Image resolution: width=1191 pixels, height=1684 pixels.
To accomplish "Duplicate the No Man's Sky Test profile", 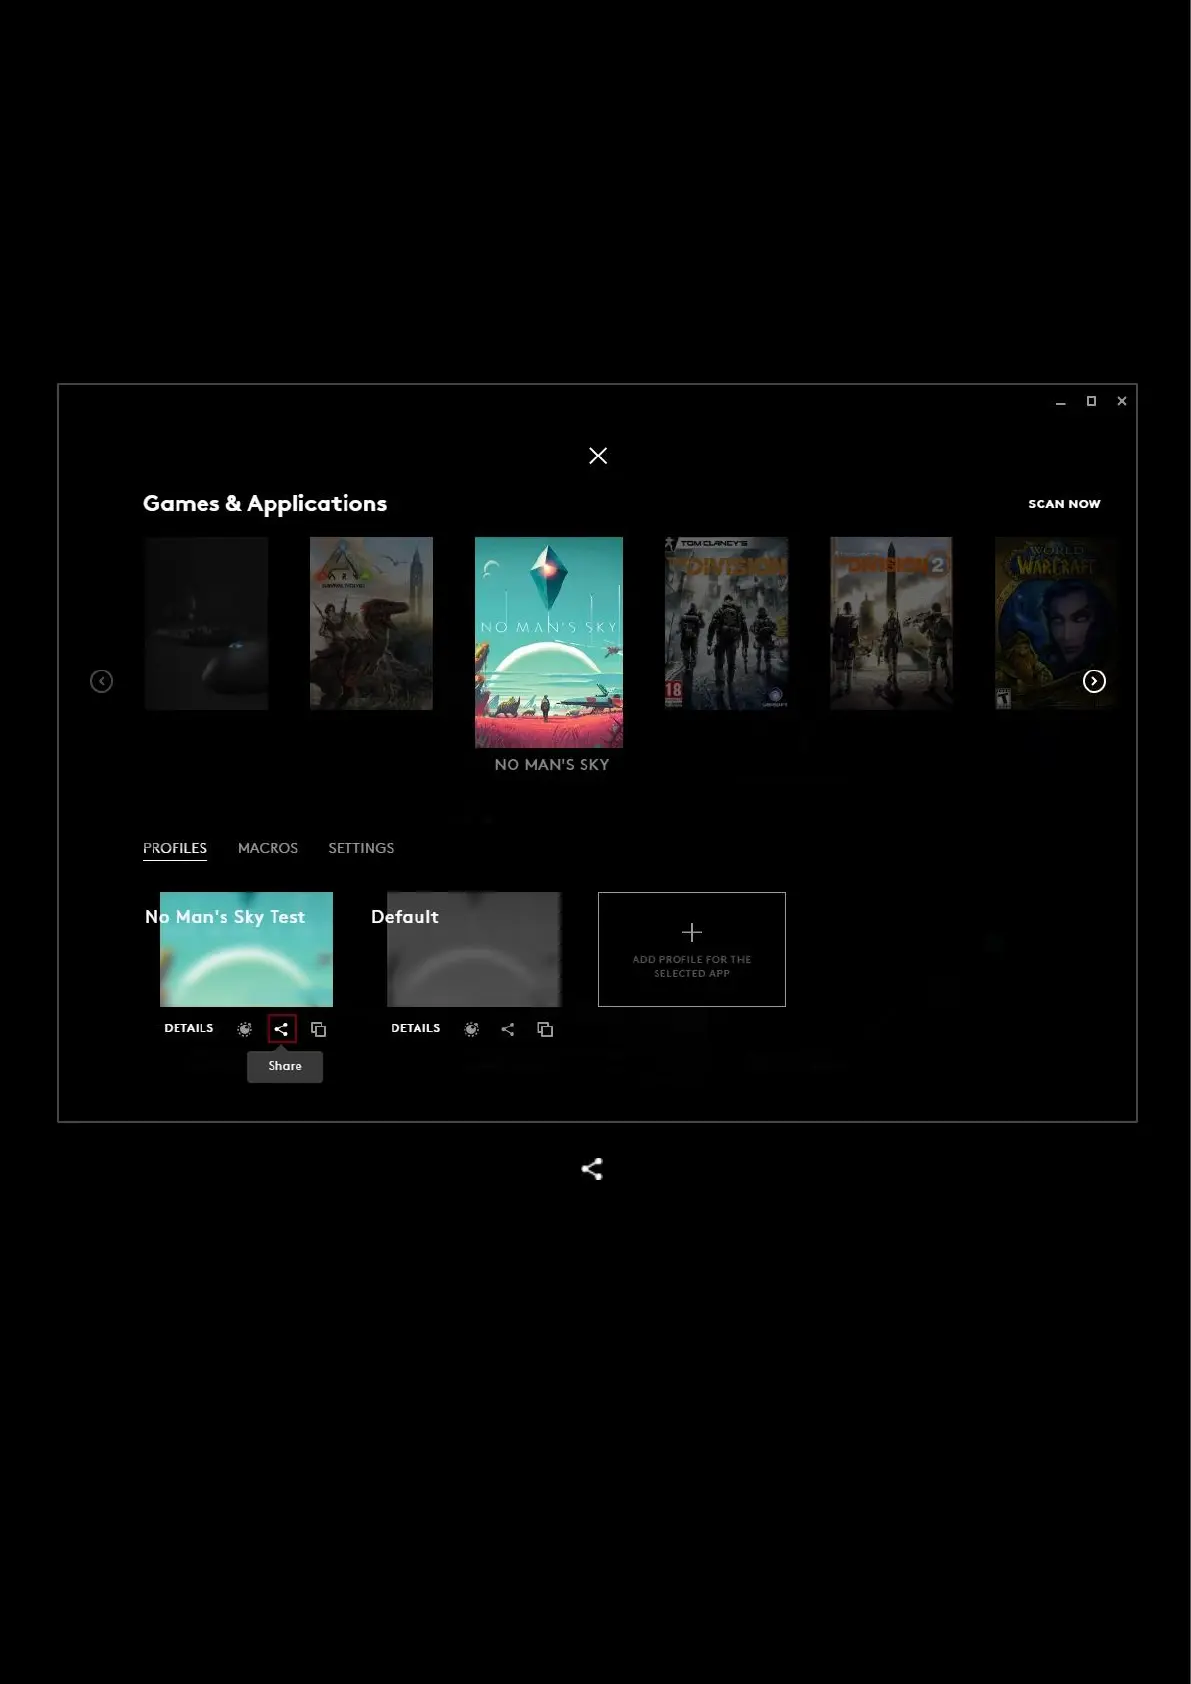I will pos(319,1029).
